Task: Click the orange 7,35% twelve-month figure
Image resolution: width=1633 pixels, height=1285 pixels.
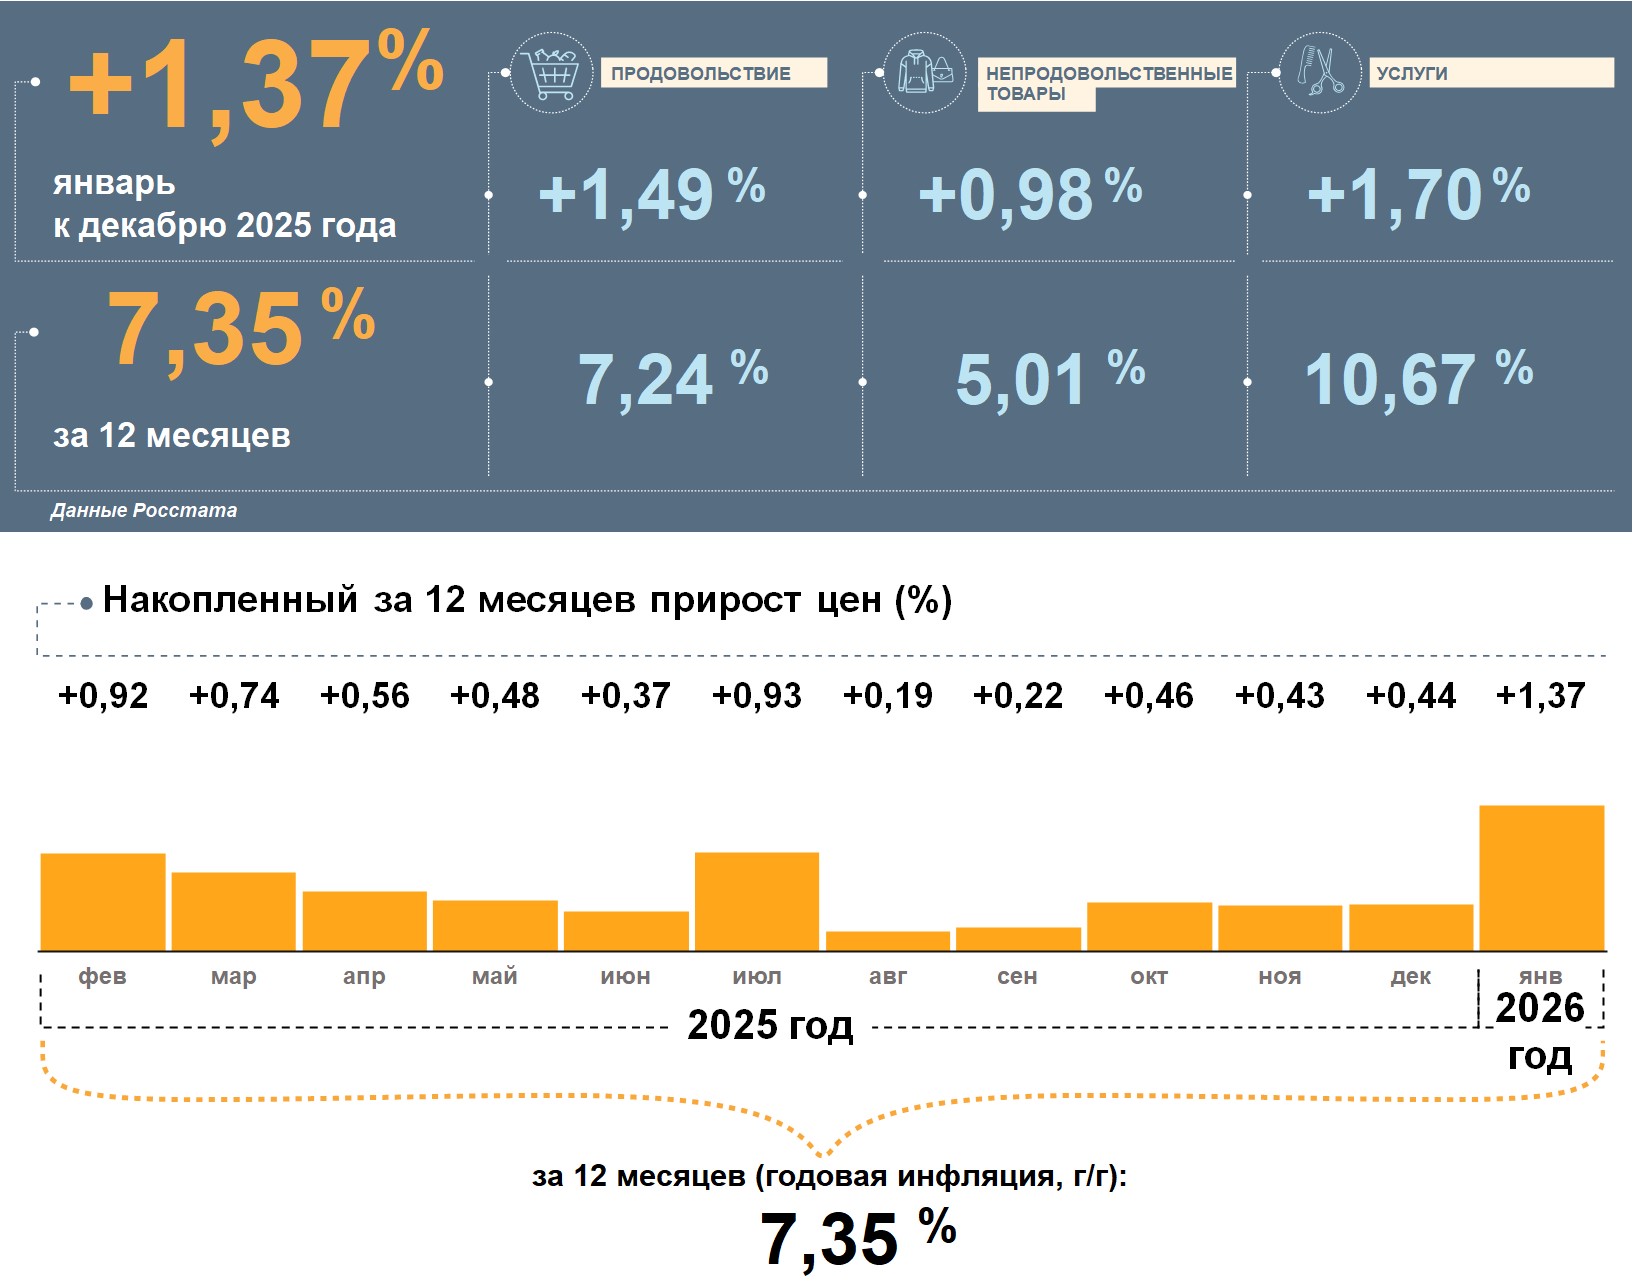Action: pyautogui.click(x=240, y=328)
